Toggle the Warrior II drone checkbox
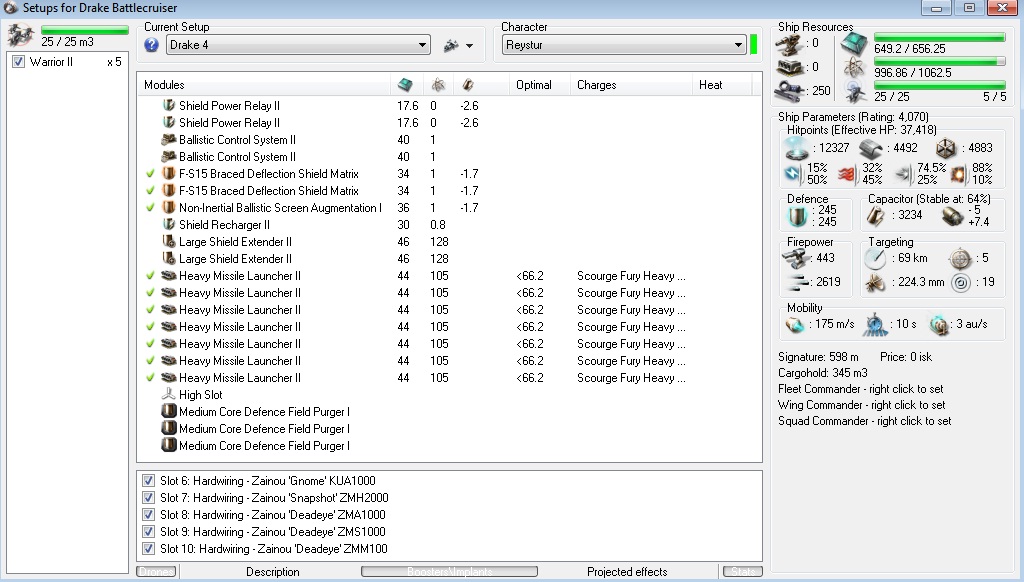 [18, 62]
